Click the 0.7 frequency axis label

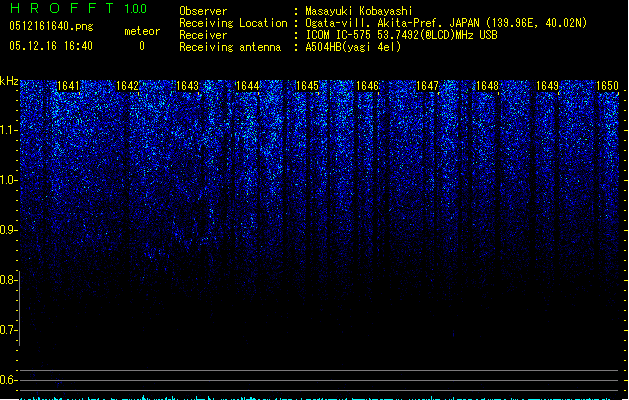tap(9, 330)
